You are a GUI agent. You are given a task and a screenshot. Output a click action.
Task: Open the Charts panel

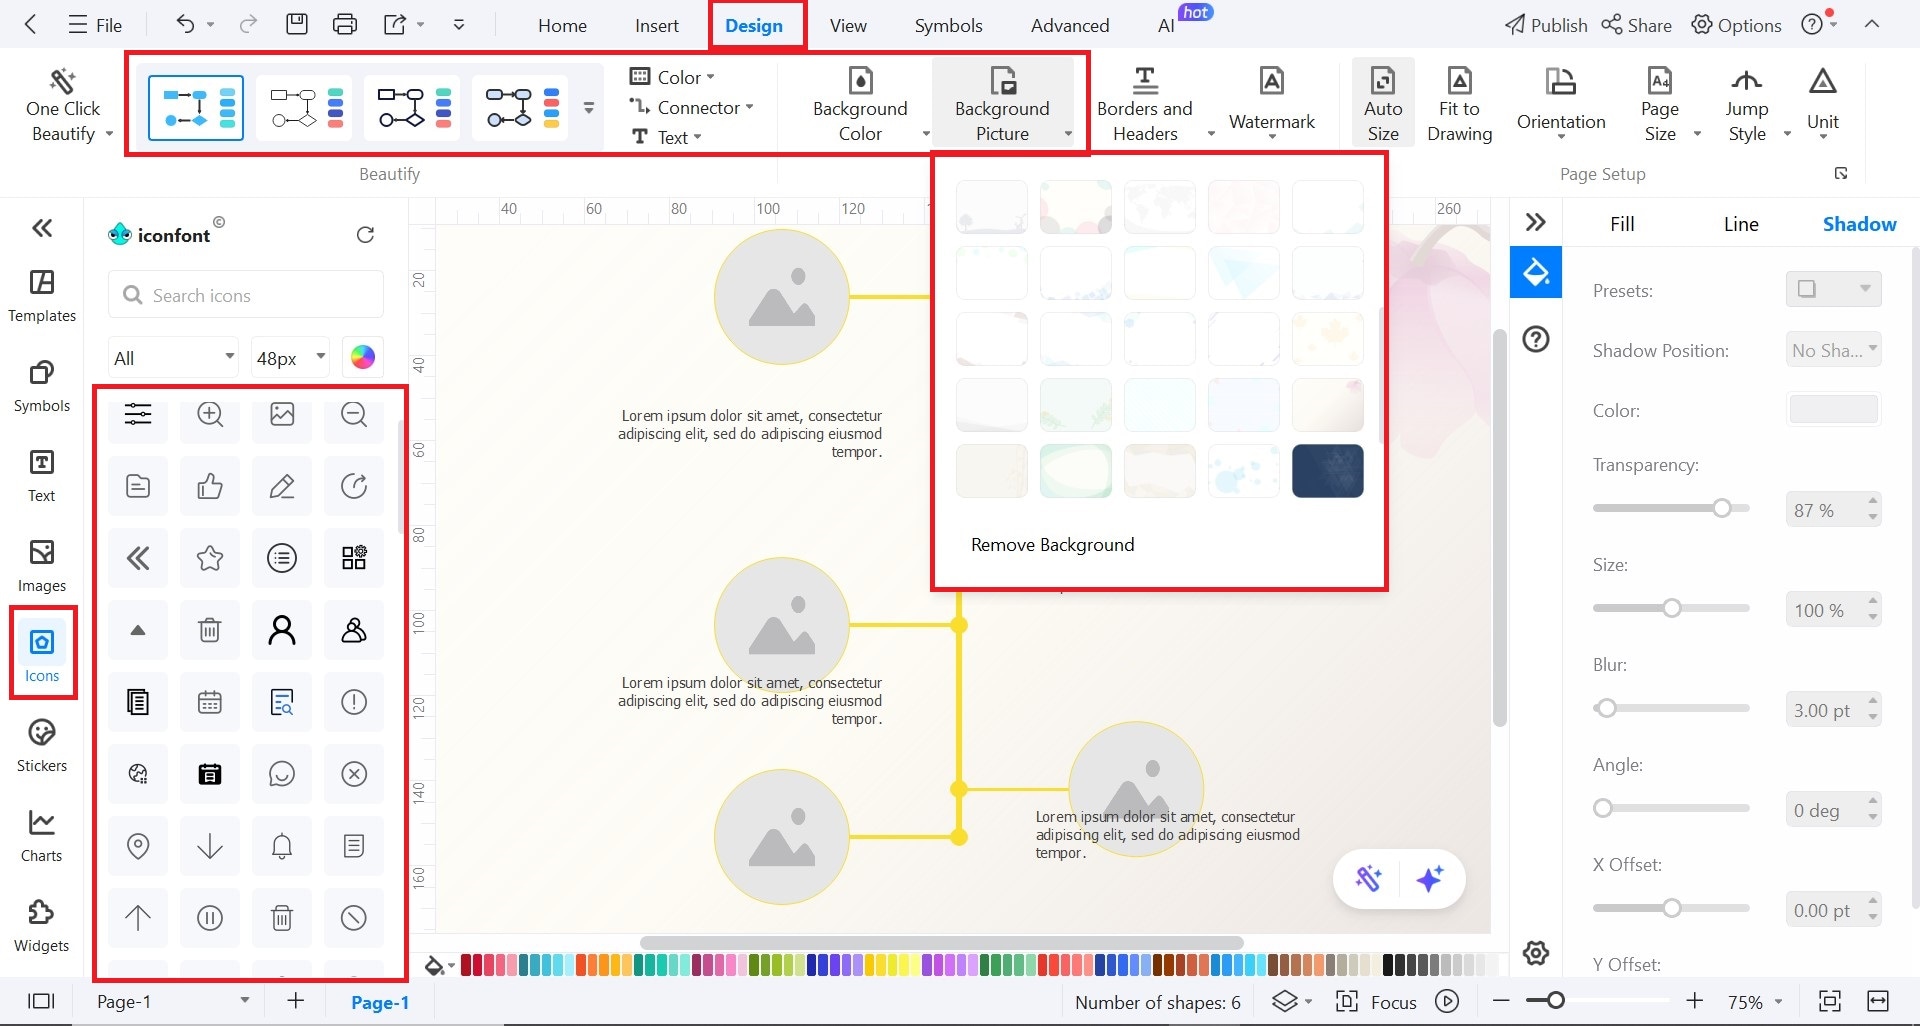point(42,836)
